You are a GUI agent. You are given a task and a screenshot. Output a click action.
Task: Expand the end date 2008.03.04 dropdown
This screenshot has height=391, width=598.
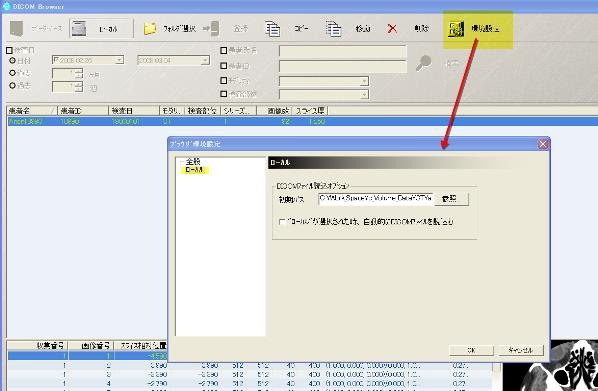205,60
